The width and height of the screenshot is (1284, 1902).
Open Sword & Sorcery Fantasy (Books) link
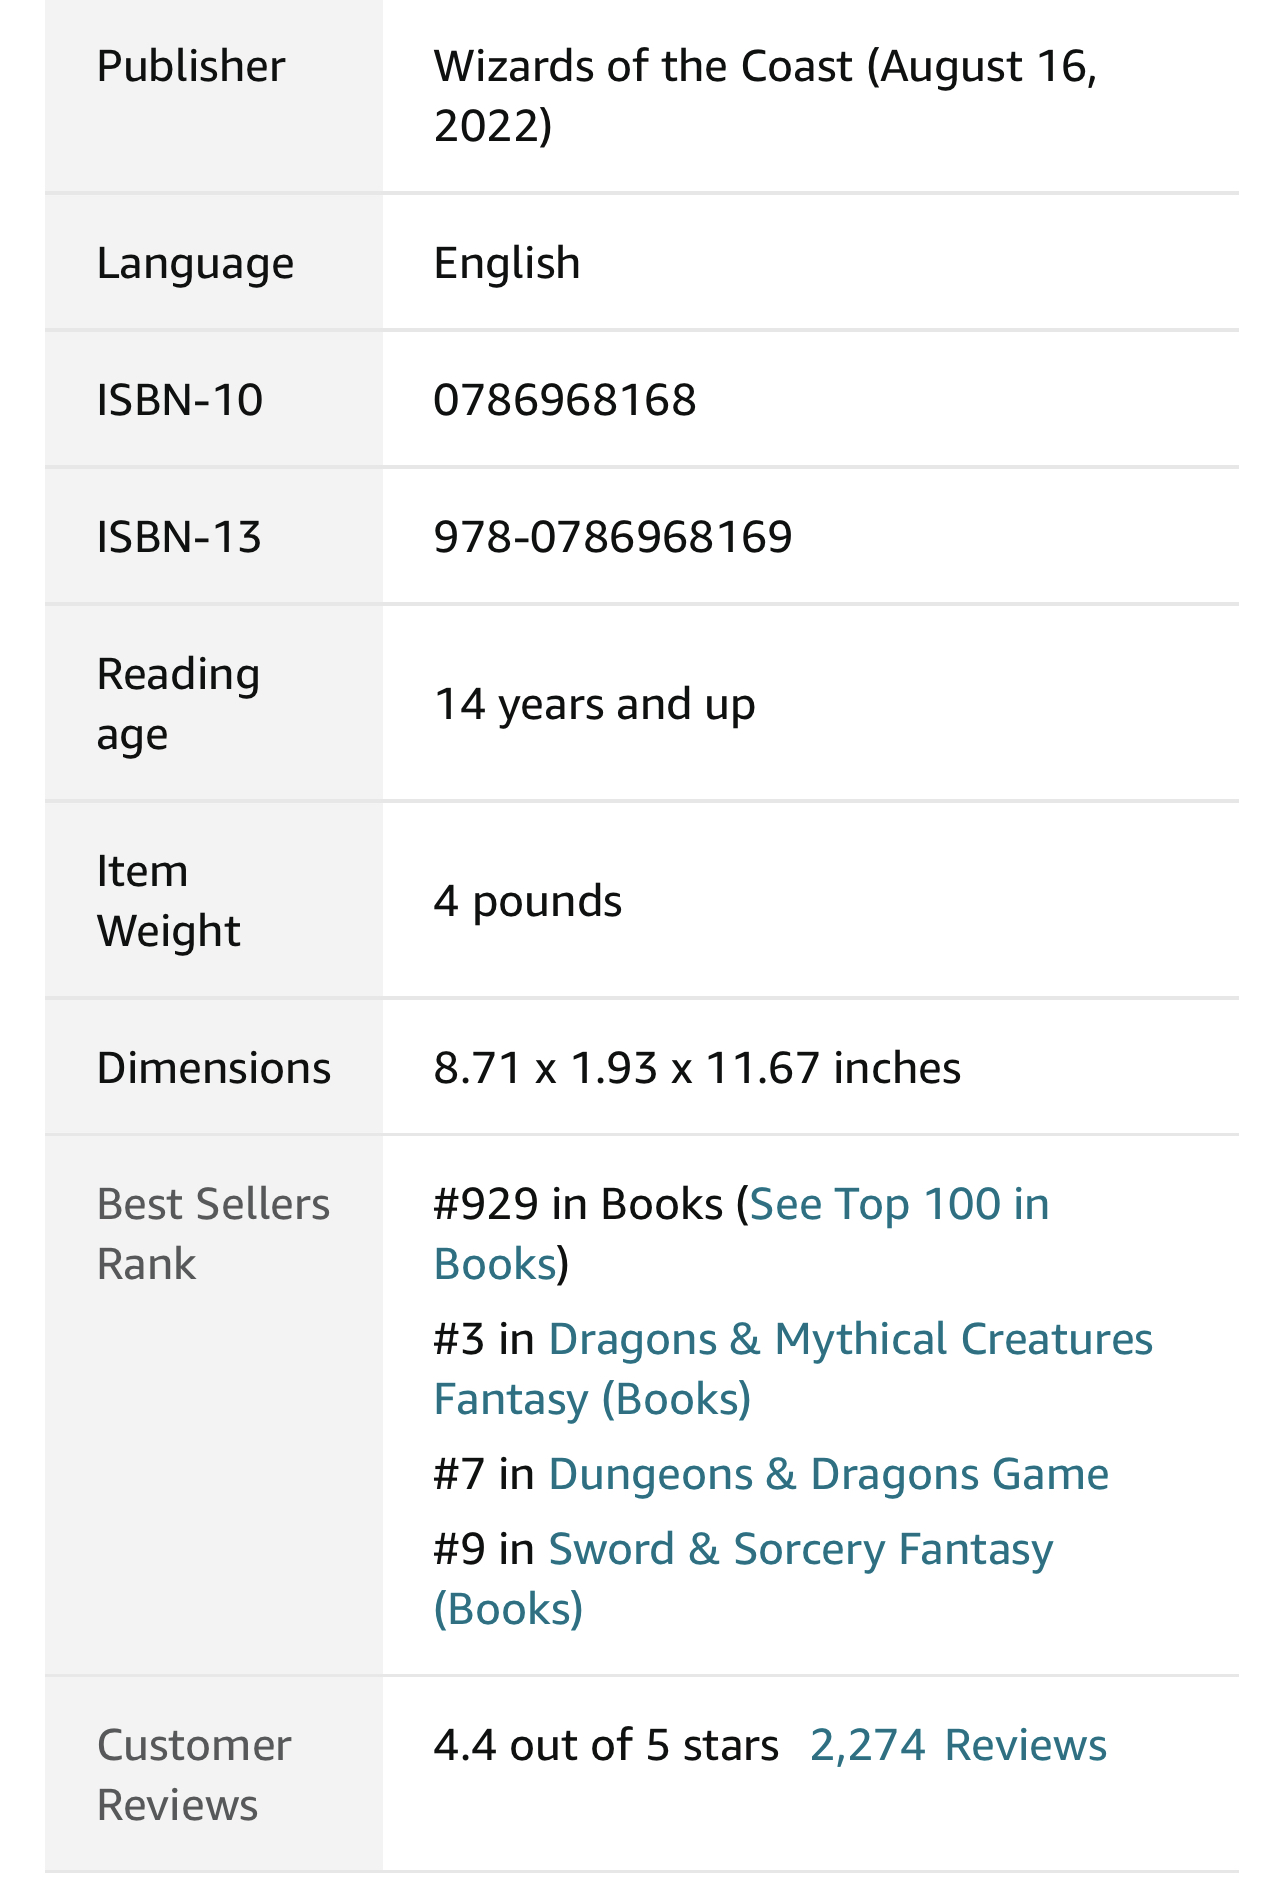point(800,1549)
